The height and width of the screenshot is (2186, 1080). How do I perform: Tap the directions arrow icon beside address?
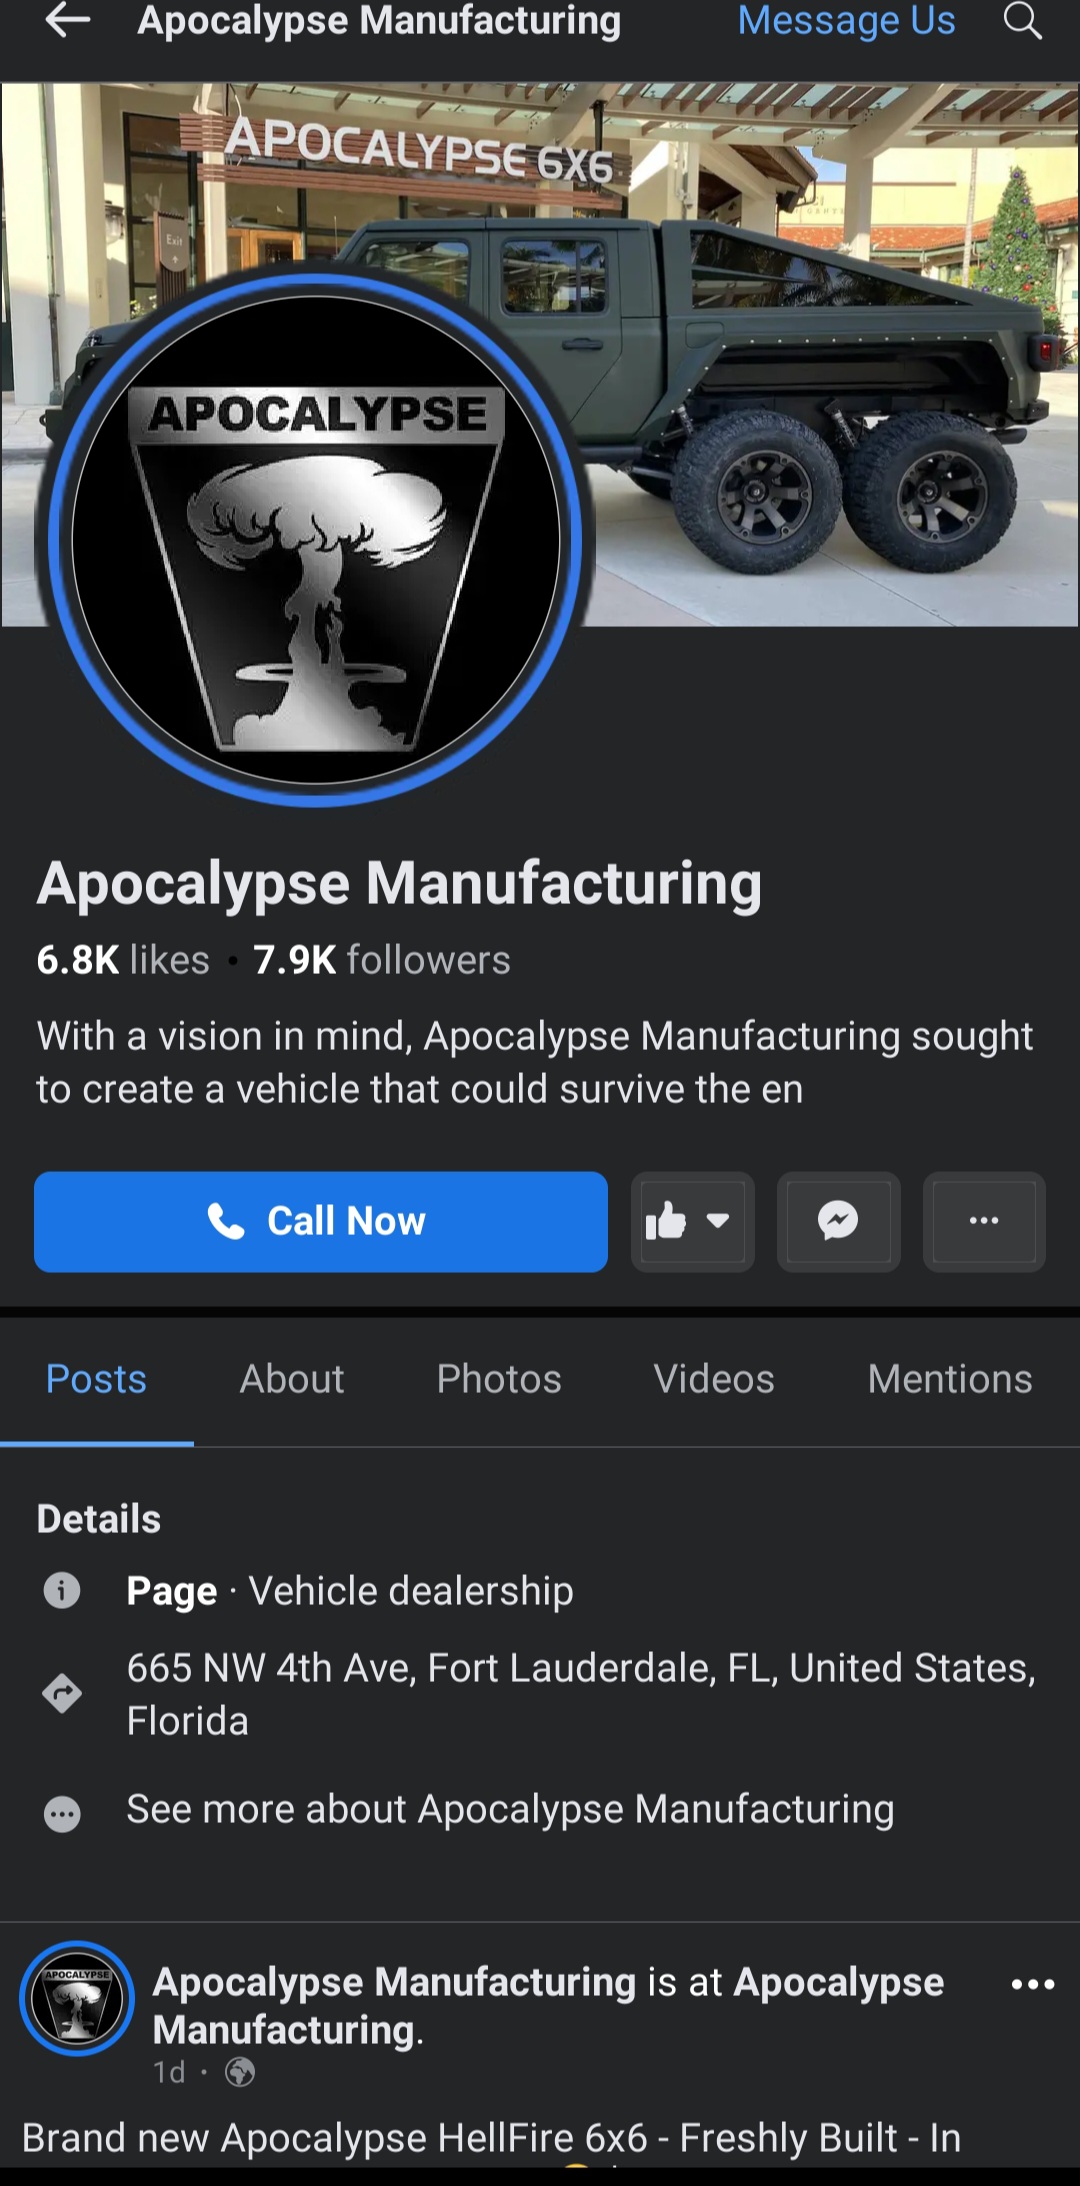tap(62, 1693)
